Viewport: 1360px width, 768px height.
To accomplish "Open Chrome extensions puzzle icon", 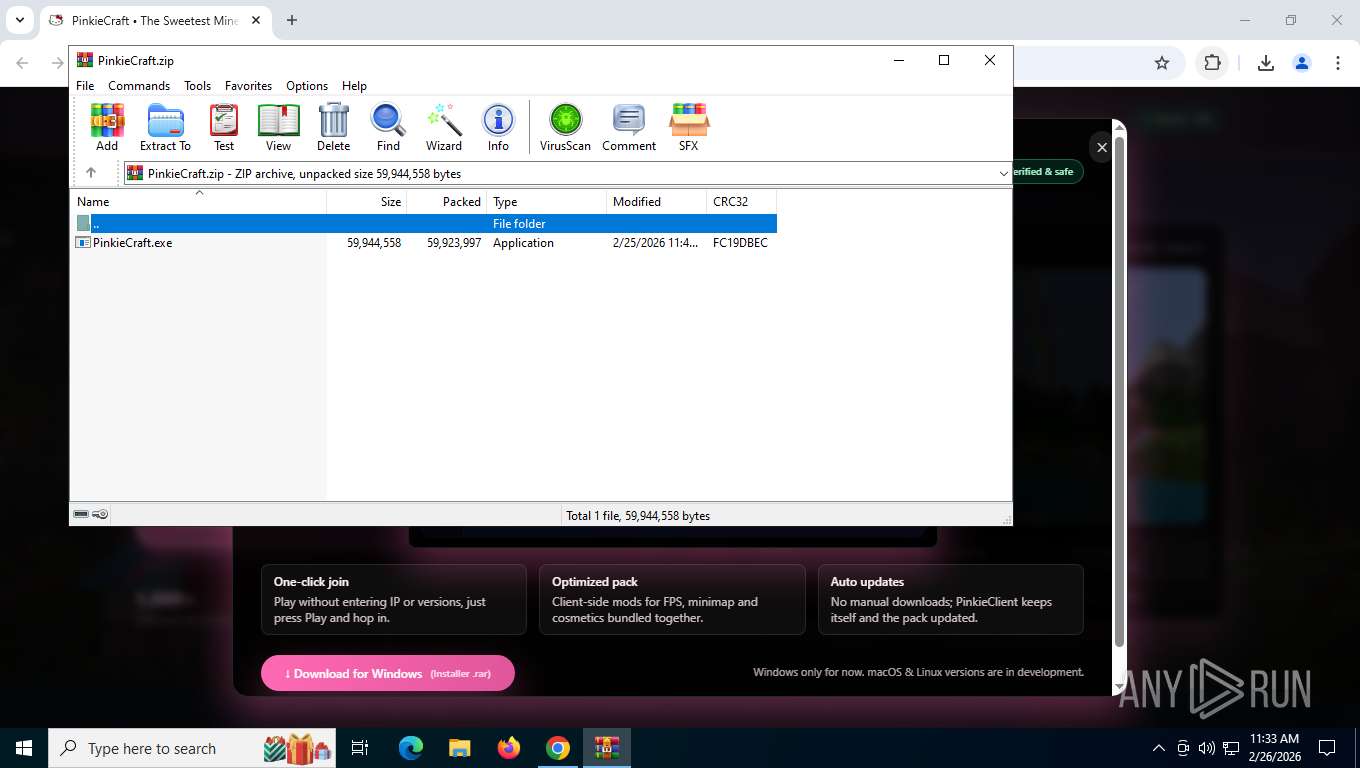I will [x=1213, y=63].
